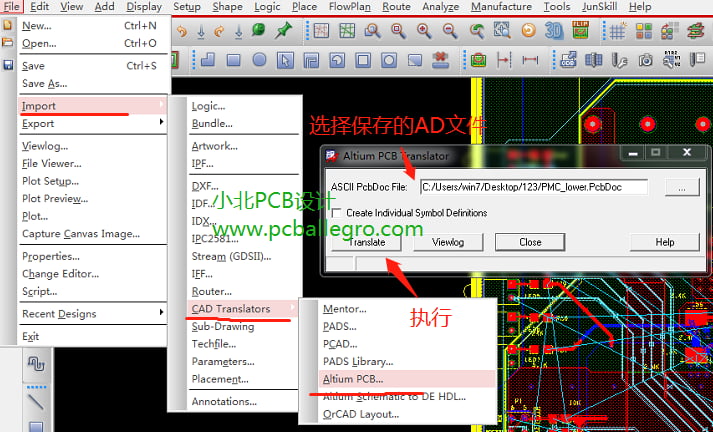The height and width of the screenshot is (432, 713).
Task: Click the Viewlog button in translator dialog
Action: [448, 242]
